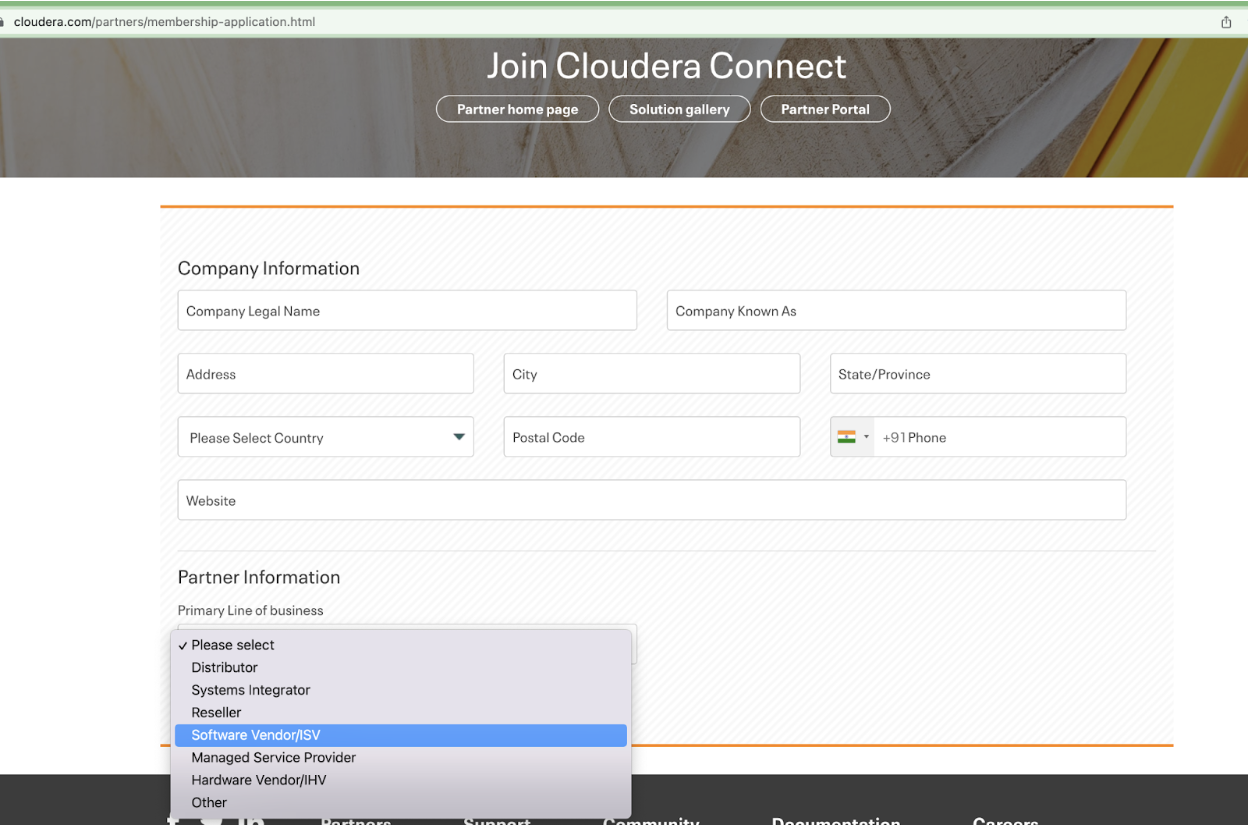
Task: Pick Reseller from the dropdown list
Action: 401,712
